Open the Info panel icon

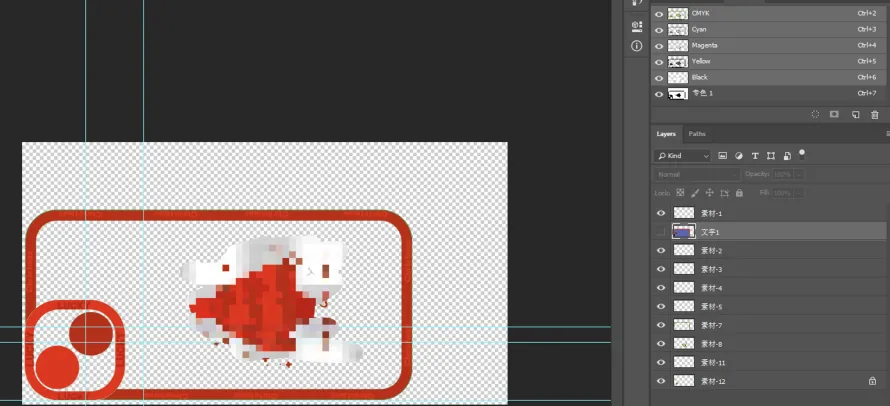(636, 46)
